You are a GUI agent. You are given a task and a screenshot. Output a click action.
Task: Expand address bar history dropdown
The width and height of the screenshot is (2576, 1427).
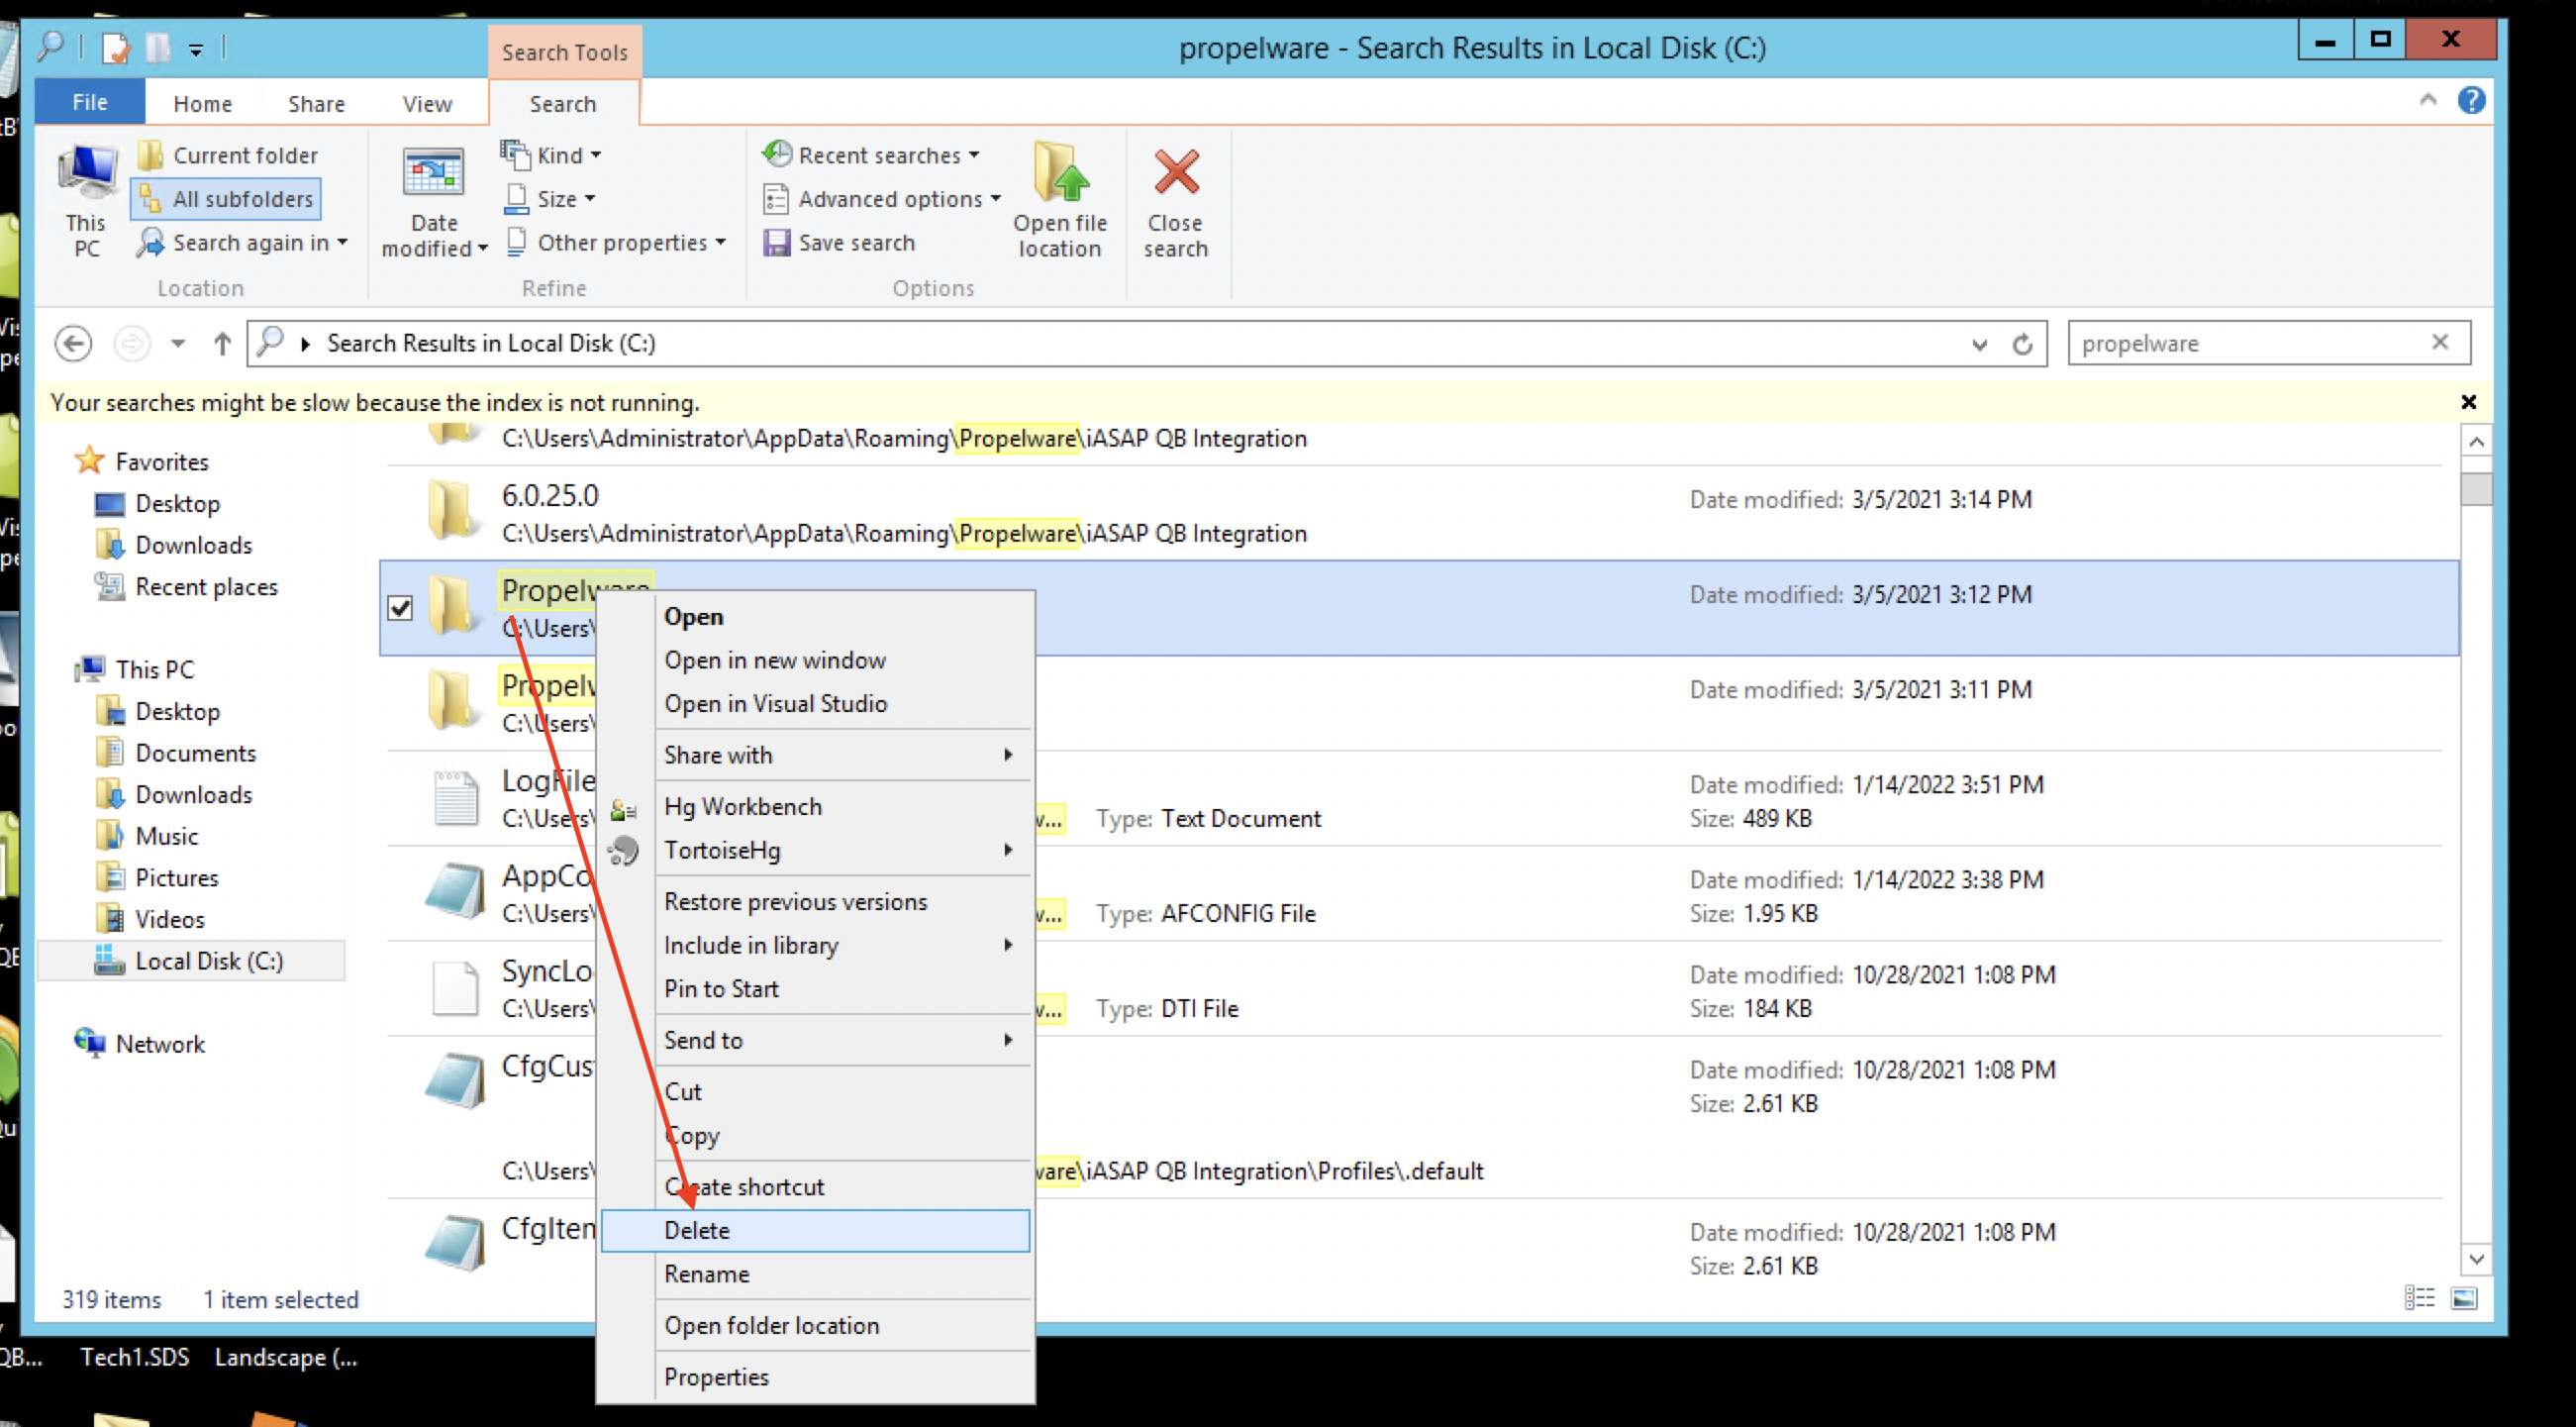point(1978,344)
